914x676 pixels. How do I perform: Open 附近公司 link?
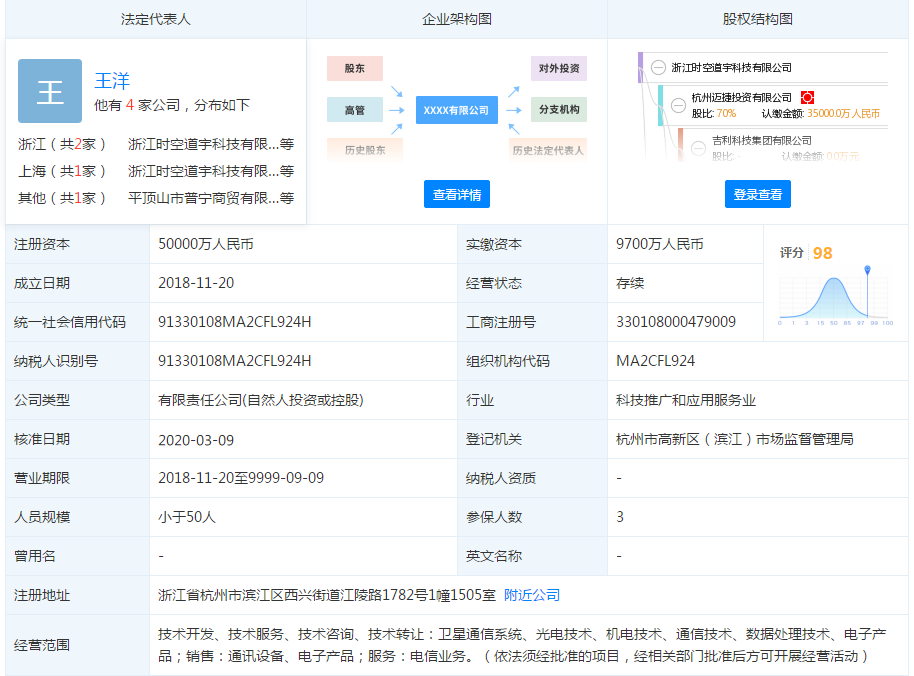click(x=532, y=595)
